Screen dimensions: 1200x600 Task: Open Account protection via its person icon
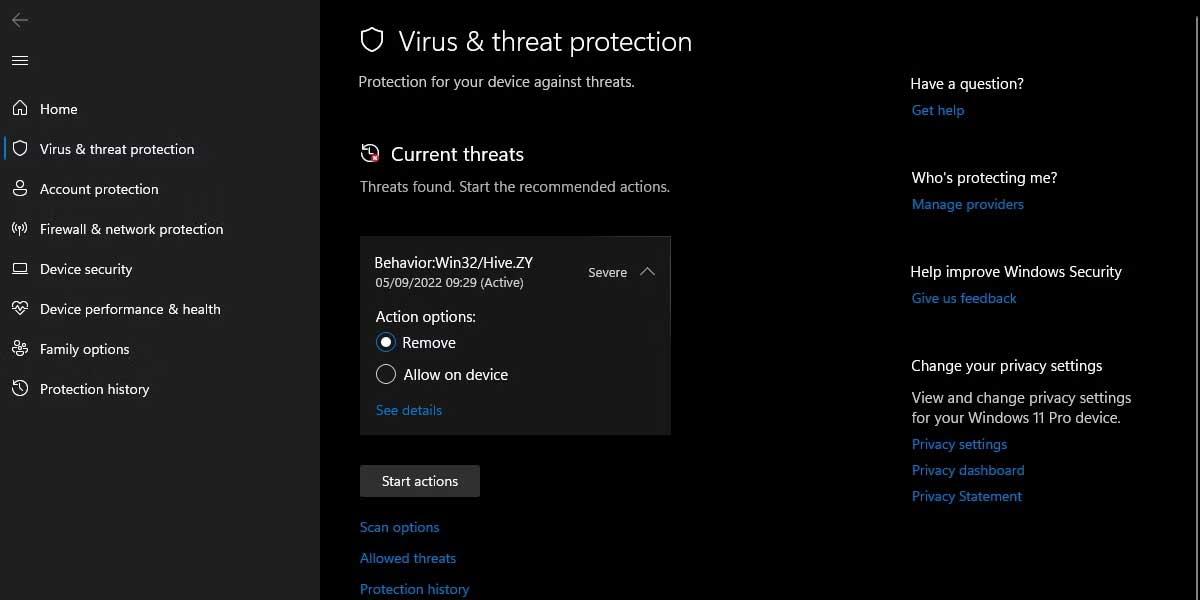point(21,188)
